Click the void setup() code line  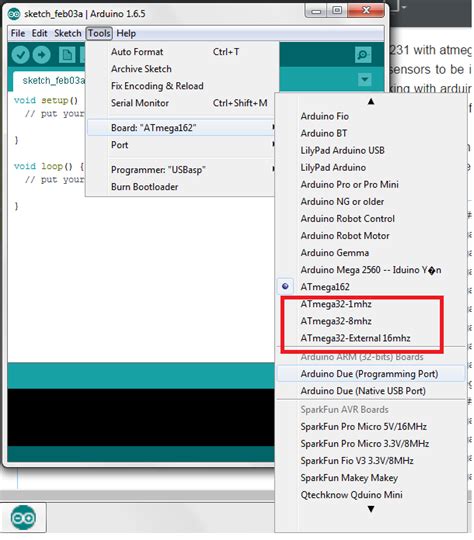click(x=46, y=100)
